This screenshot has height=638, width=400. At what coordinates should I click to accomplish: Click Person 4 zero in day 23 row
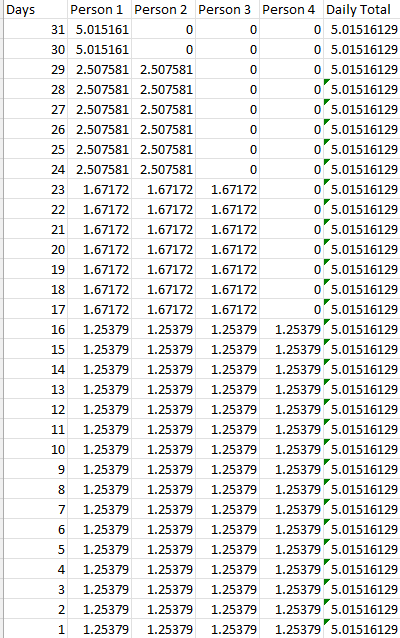(x=291, y=189)
